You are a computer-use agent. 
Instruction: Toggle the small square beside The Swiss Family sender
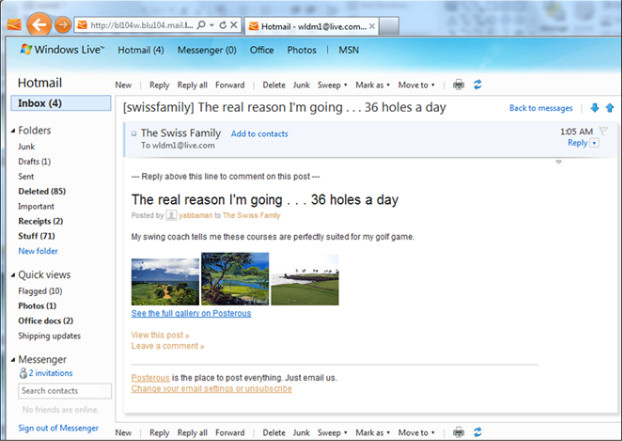click(x=134, y=134)
